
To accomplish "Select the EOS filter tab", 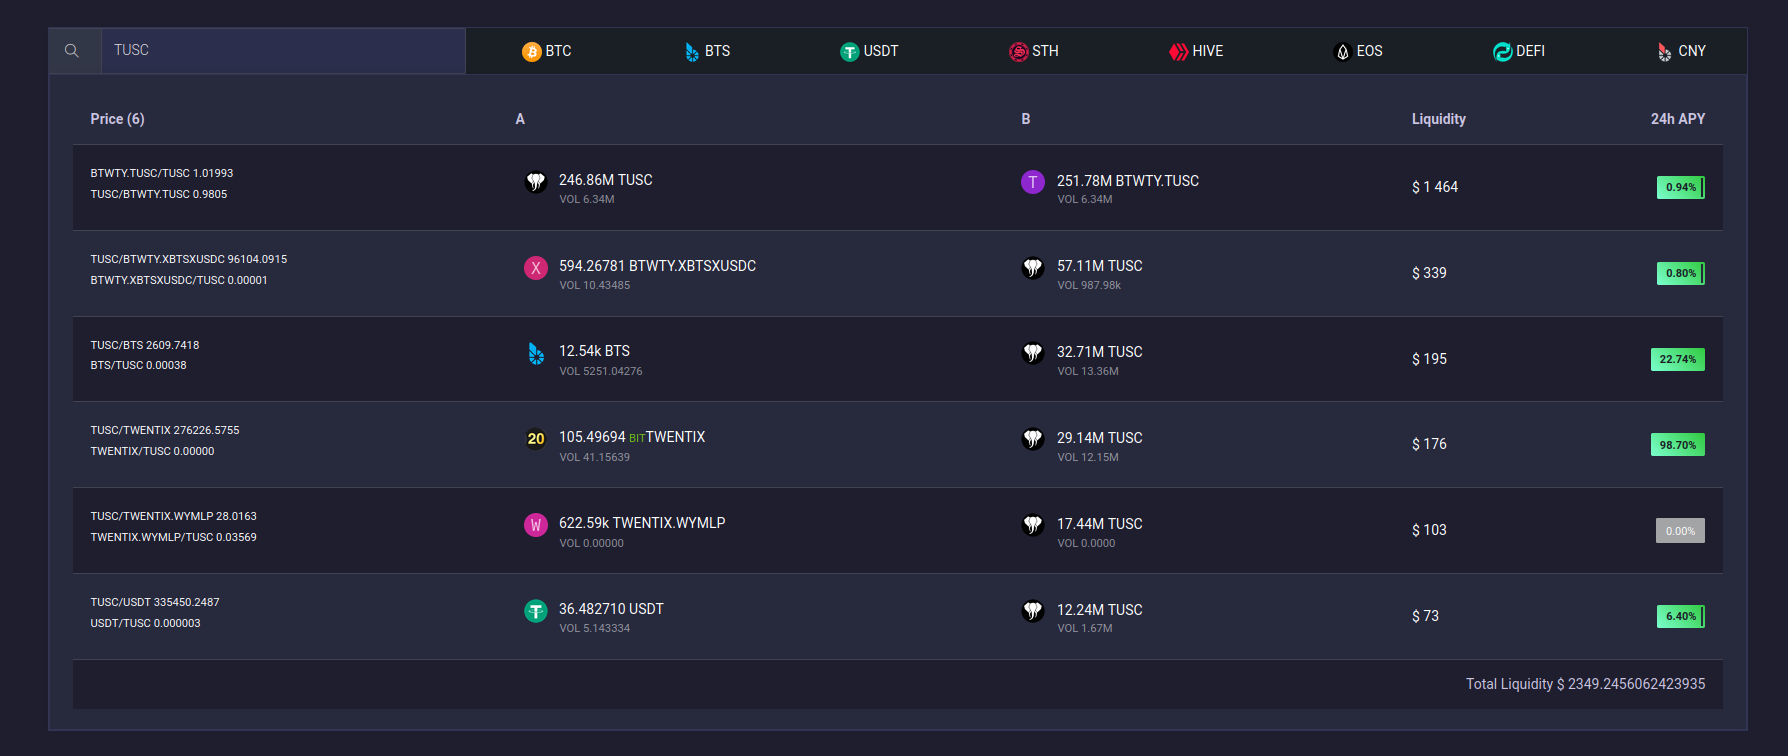I will (1358, 51).
